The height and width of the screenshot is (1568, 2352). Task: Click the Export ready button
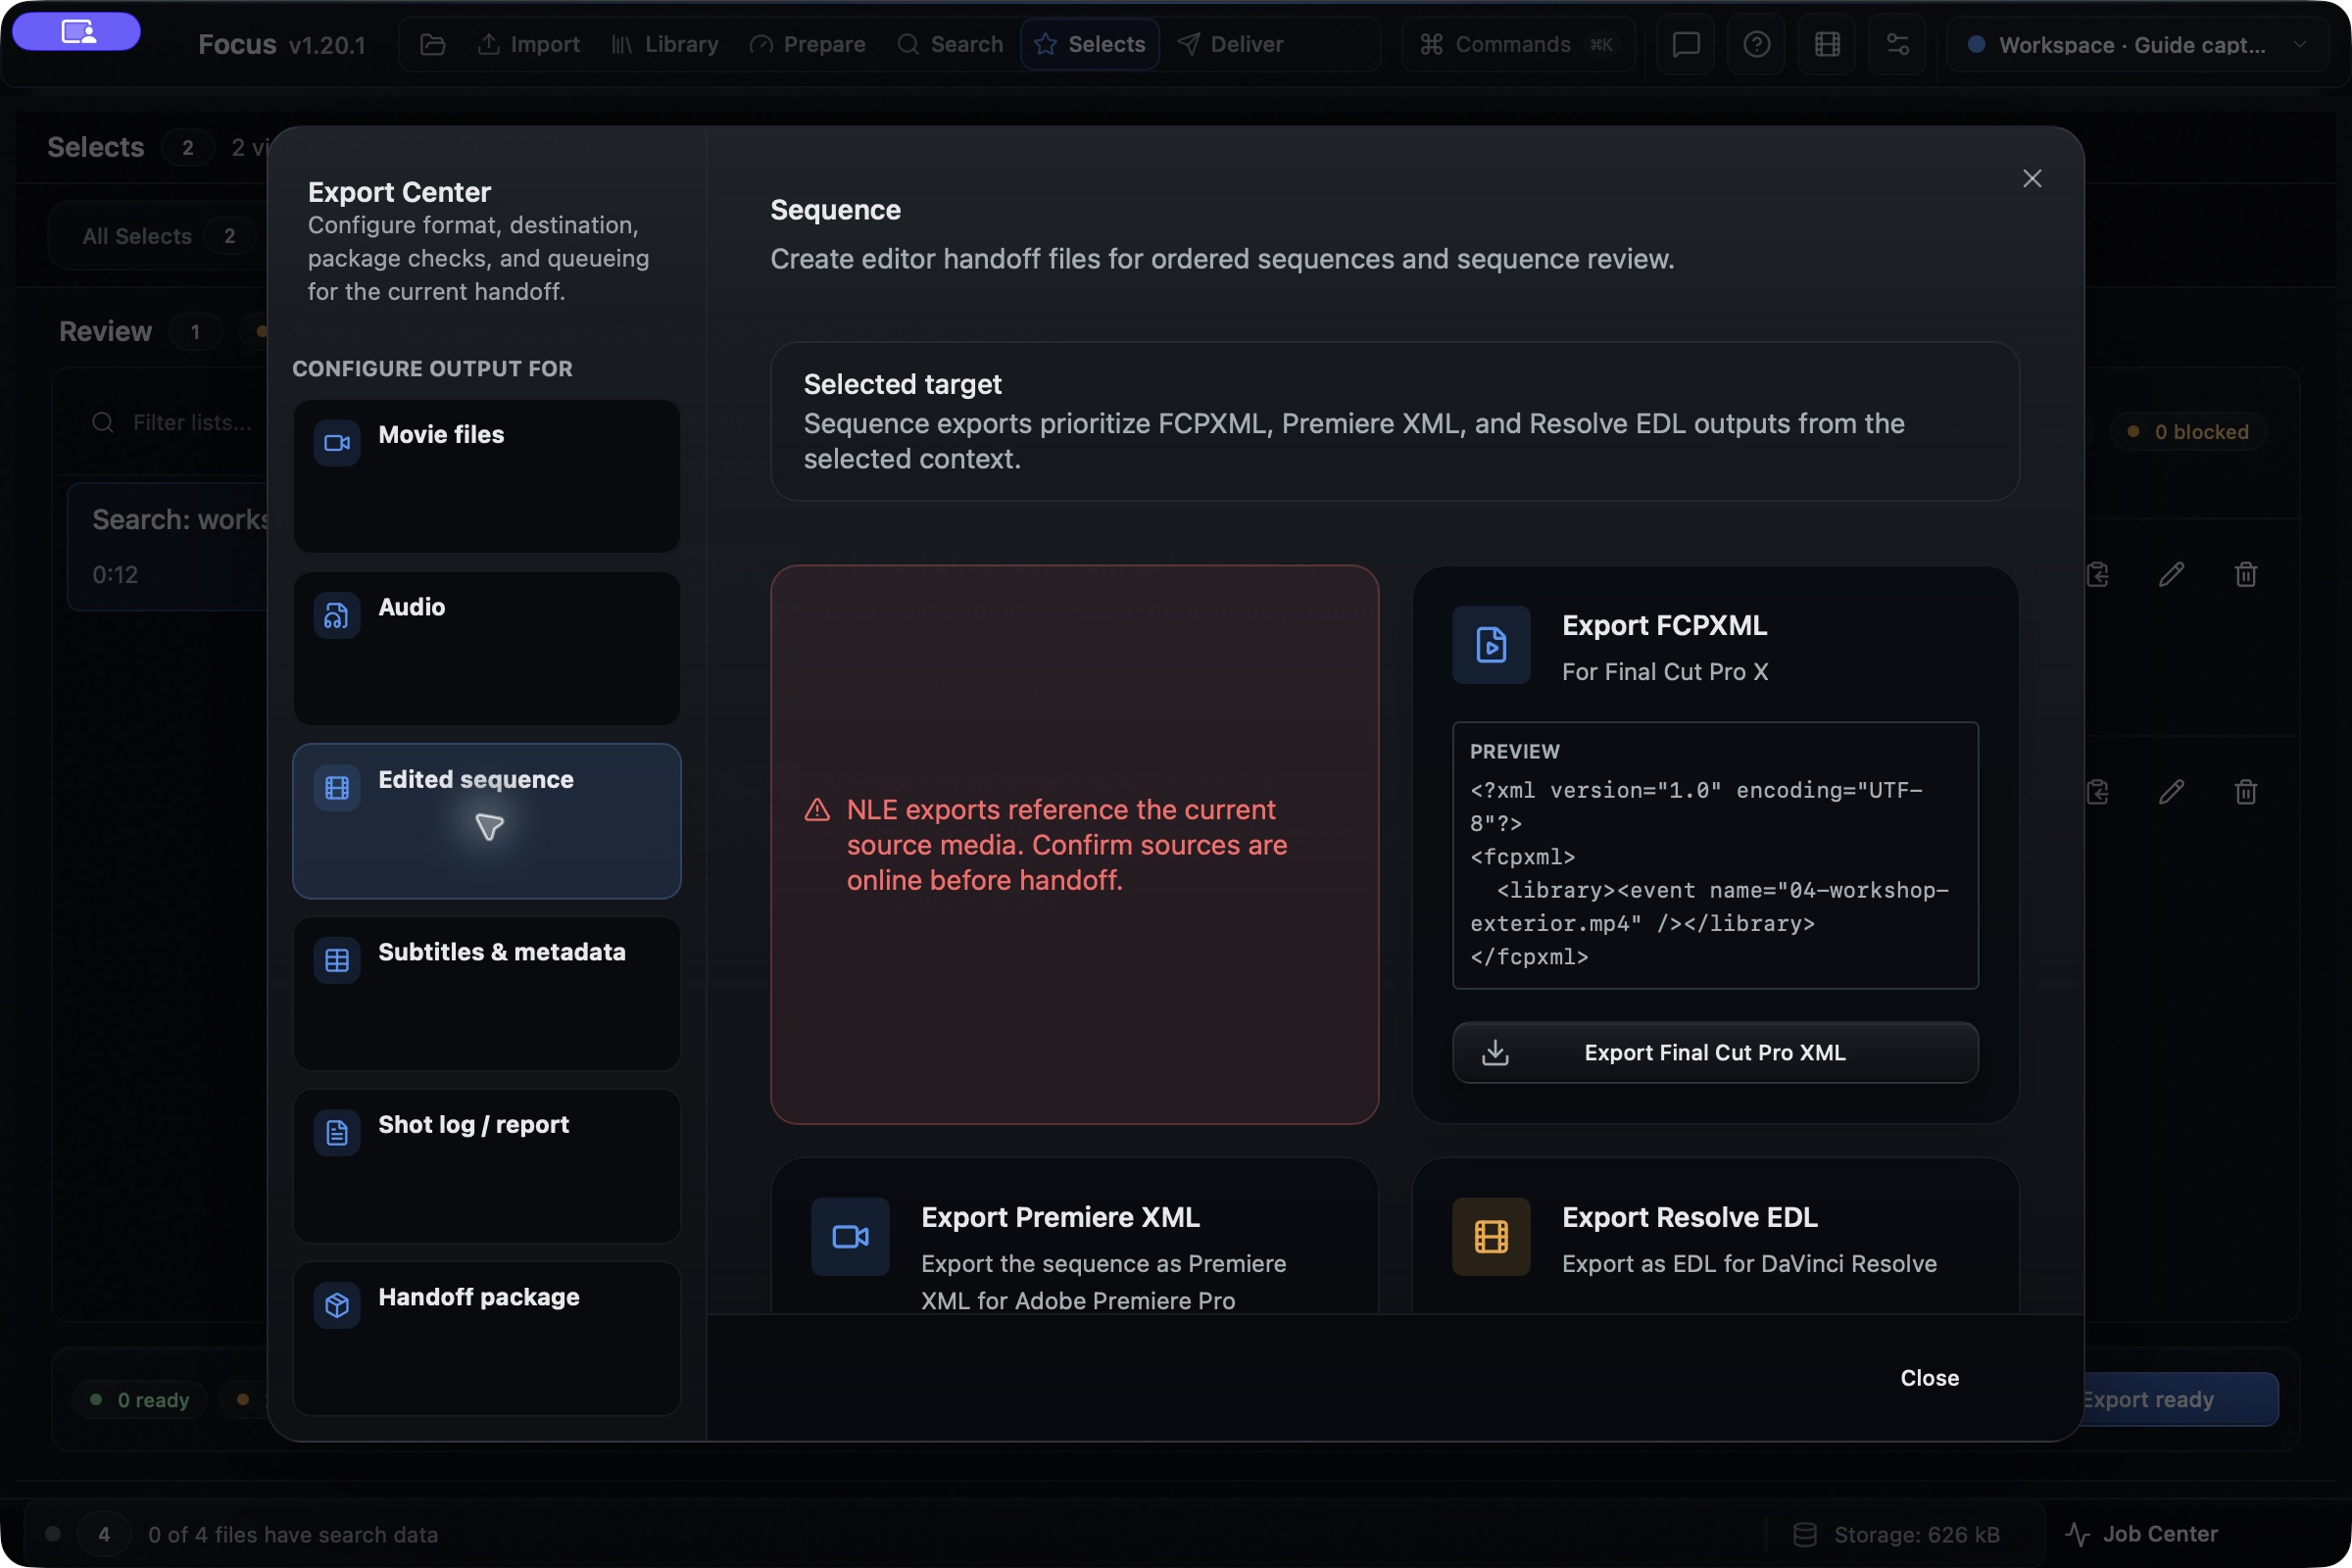point(2180,1399)
